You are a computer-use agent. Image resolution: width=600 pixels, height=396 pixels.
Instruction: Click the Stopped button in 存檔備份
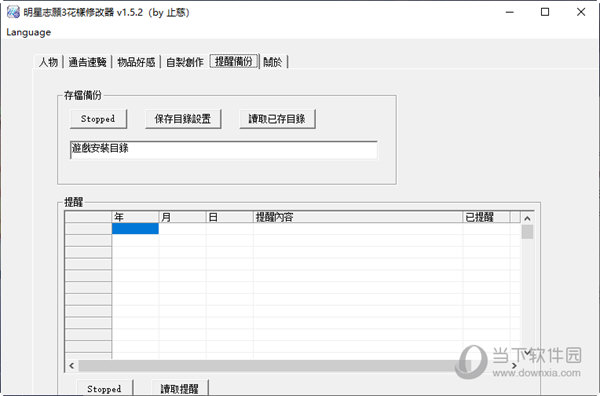(x=98, y=119)
